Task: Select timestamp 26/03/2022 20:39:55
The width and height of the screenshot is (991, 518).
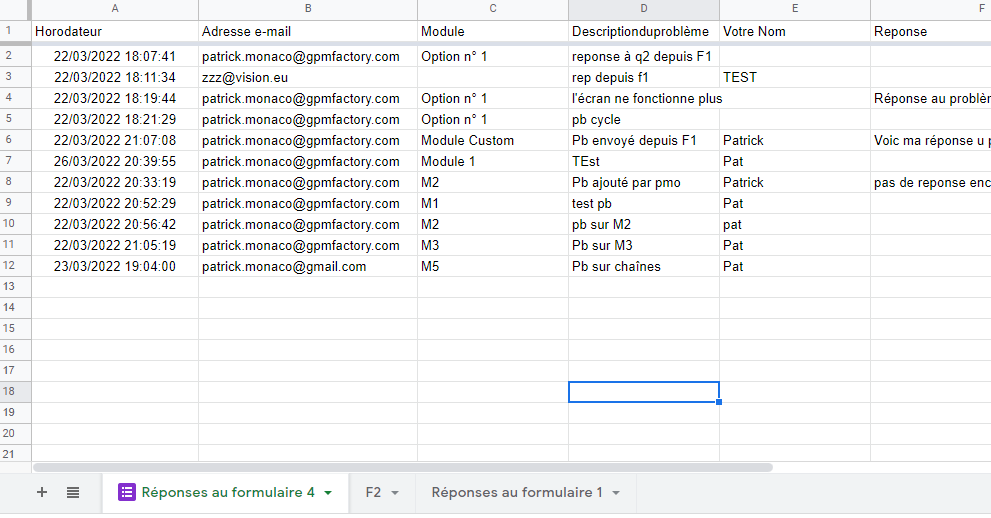Action: click(x=115, y=161)
